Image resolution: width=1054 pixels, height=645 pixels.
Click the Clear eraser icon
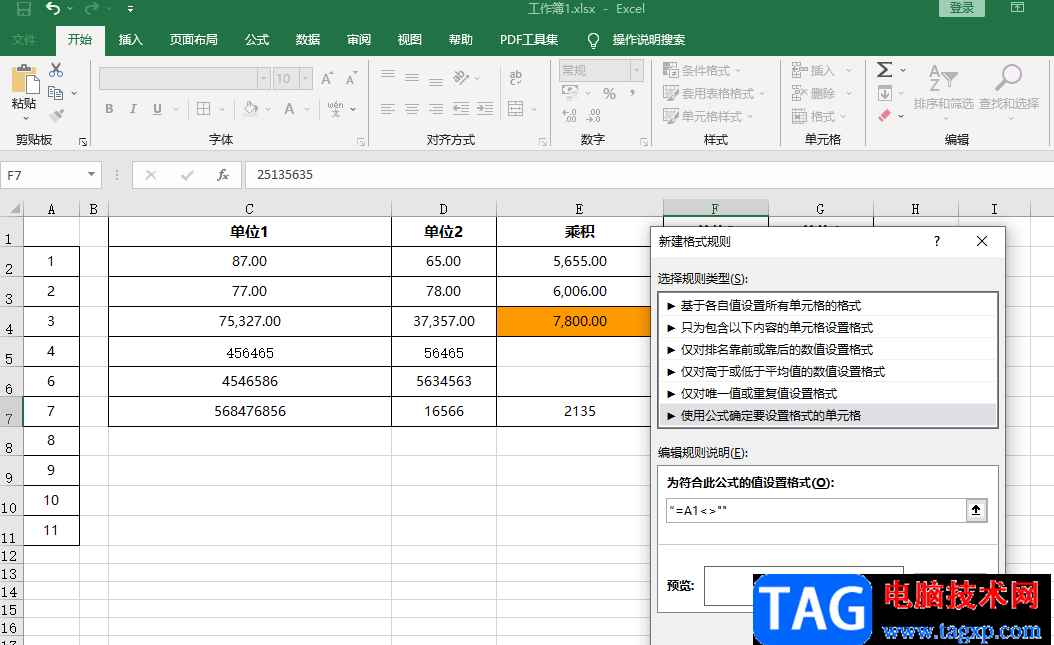885,116
